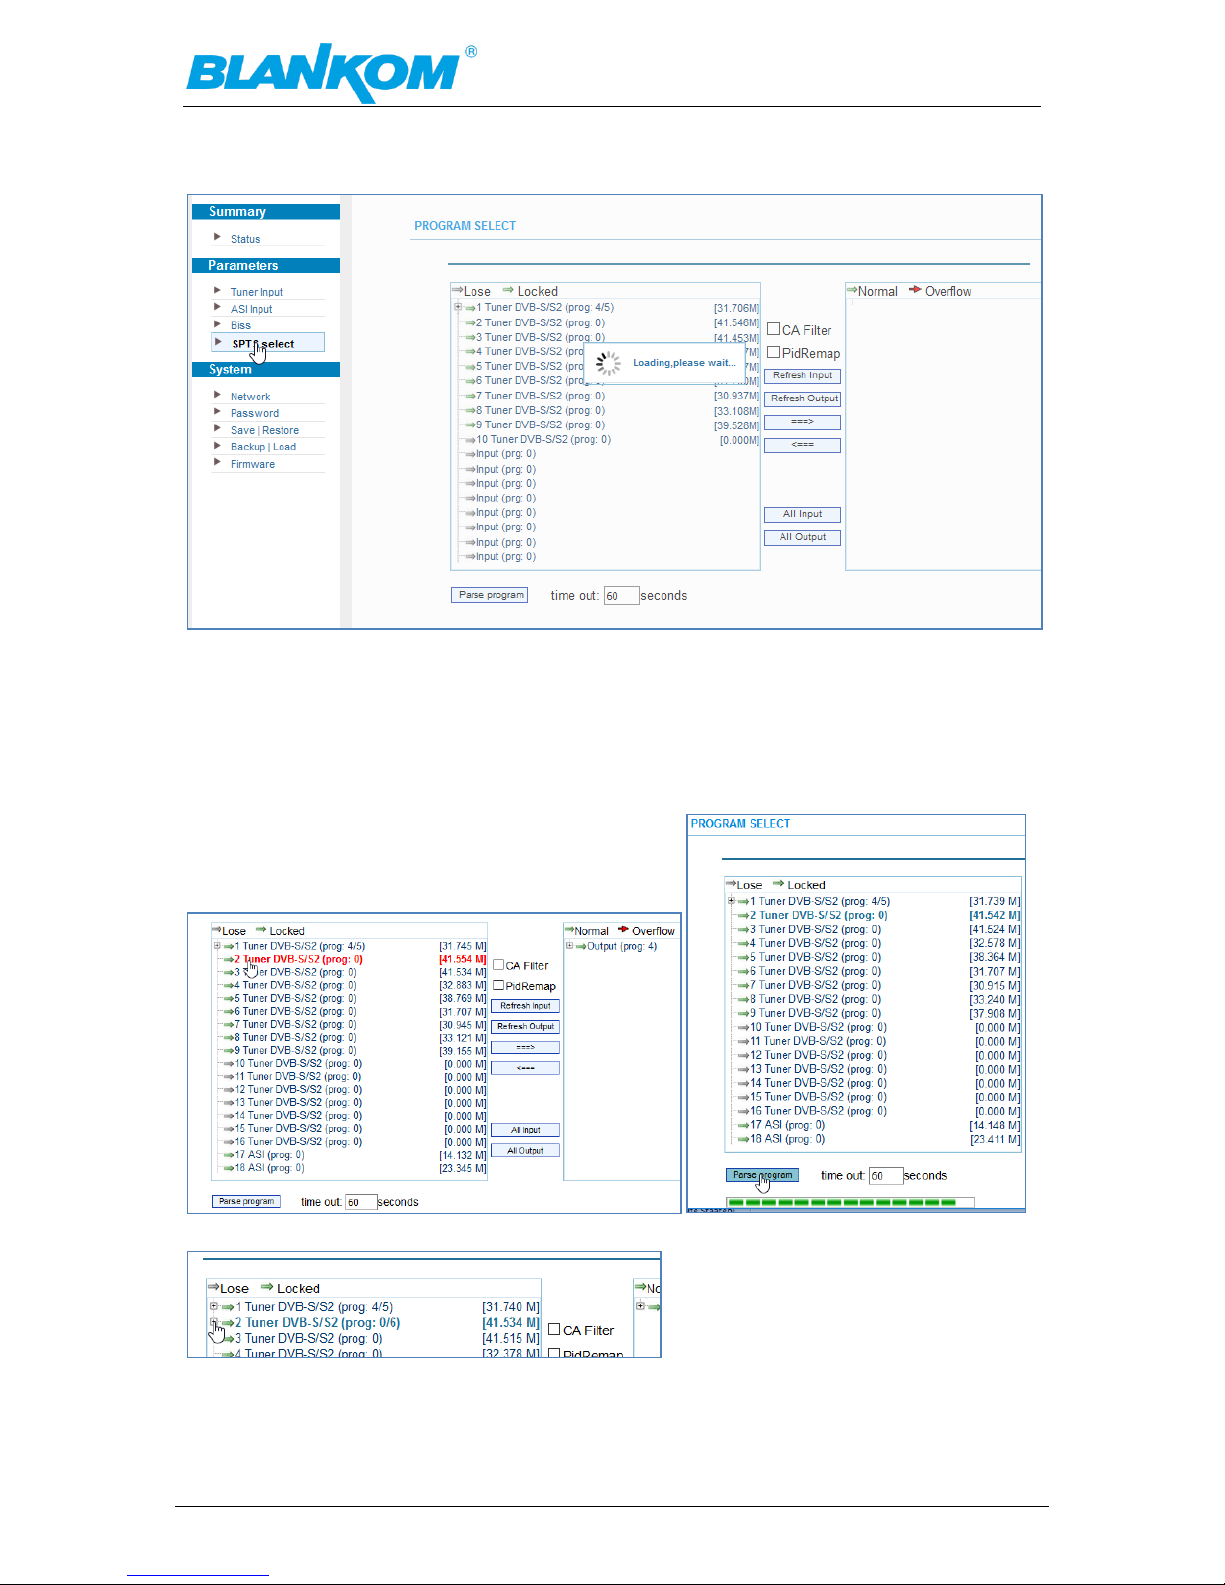Click time out field in the top screenshot
This screenshot has width=1225, height=1585.
pyautogui.click(x=621, y=596)
